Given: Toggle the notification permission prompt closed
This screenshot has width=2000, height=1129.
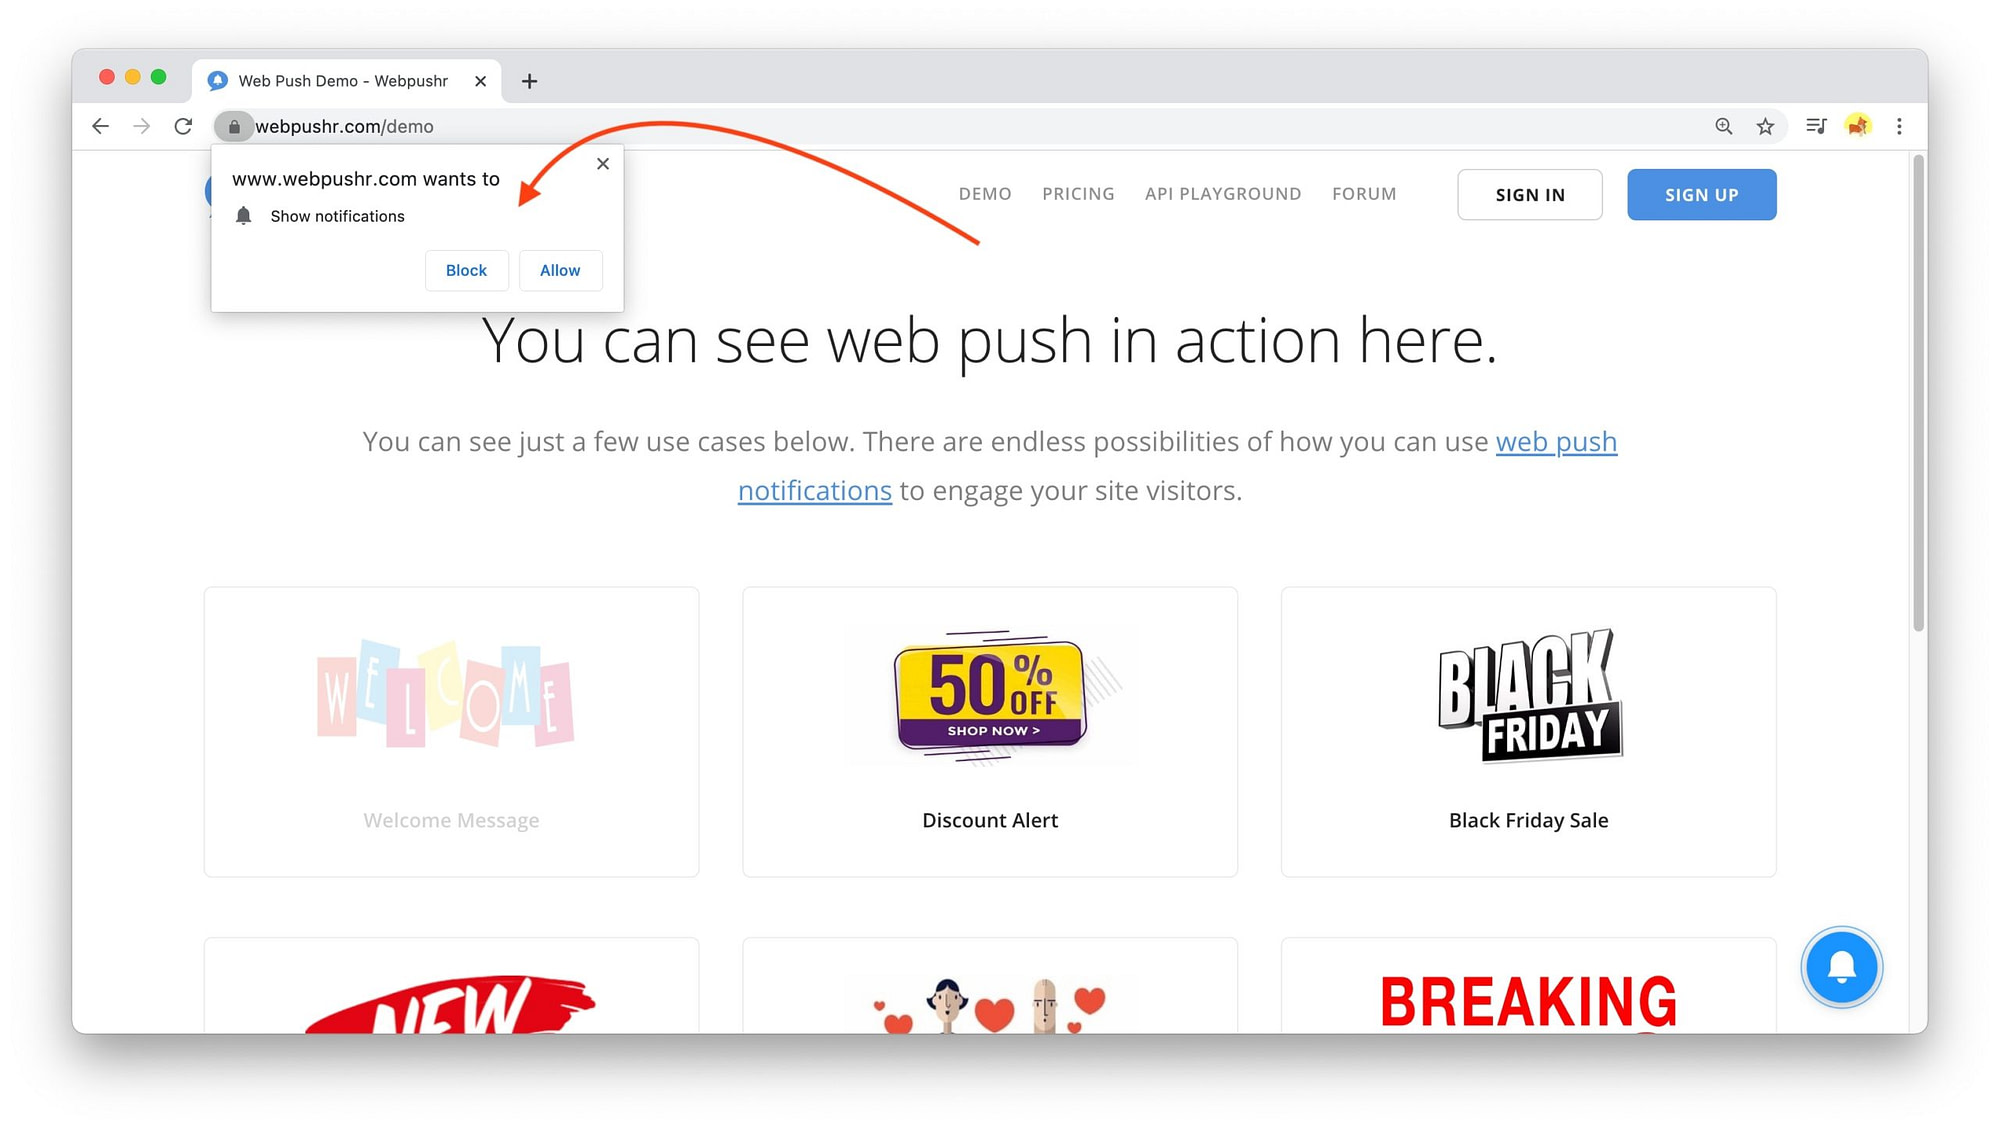Looking at the screenshot, I should pyautogui.click(x=603, y=163).
